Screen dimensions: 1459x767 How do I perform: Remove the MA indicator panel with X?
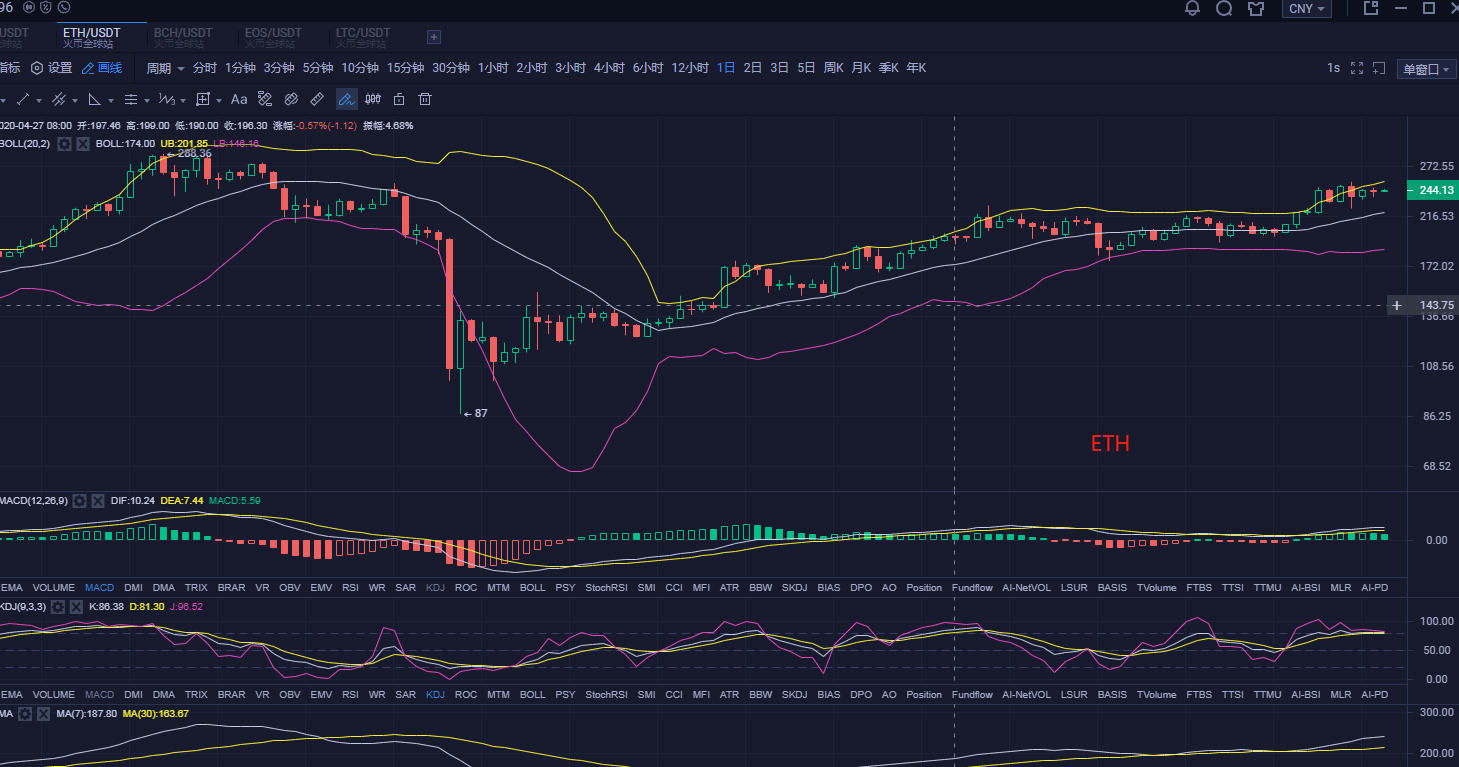[x=45, y=714]
